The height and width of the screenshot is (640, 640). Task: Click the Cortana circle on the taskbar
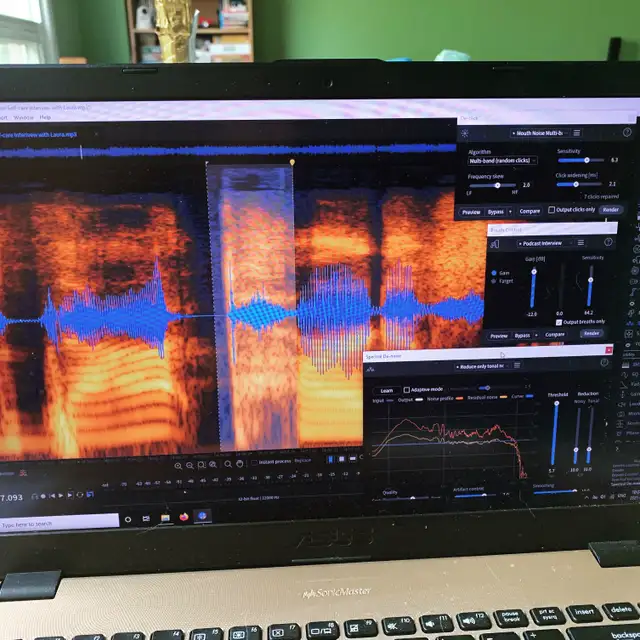(x=128, y=519)
